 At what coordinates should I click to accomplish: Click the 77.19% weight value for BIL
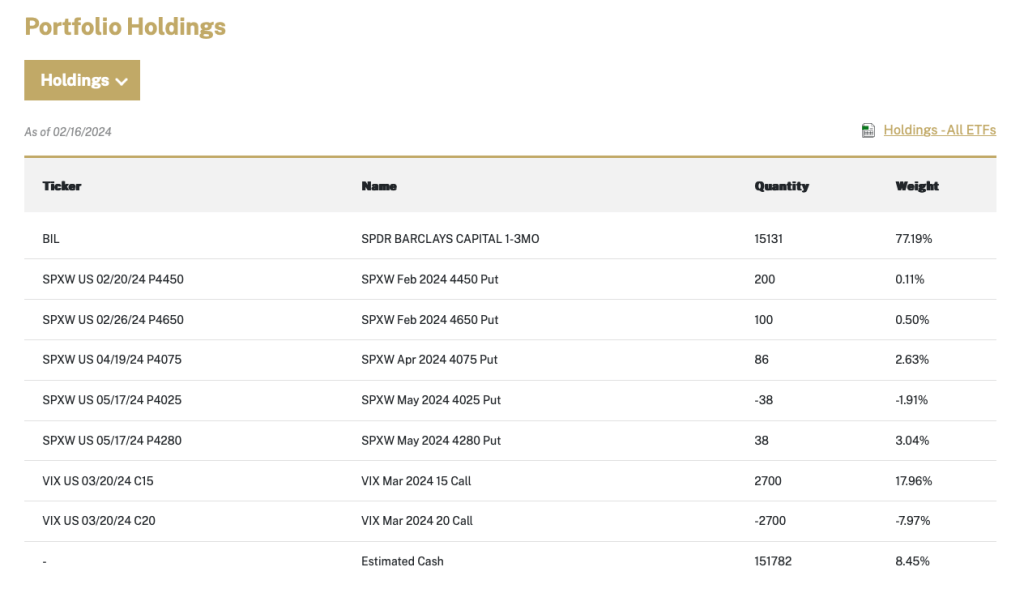[914, 240]
